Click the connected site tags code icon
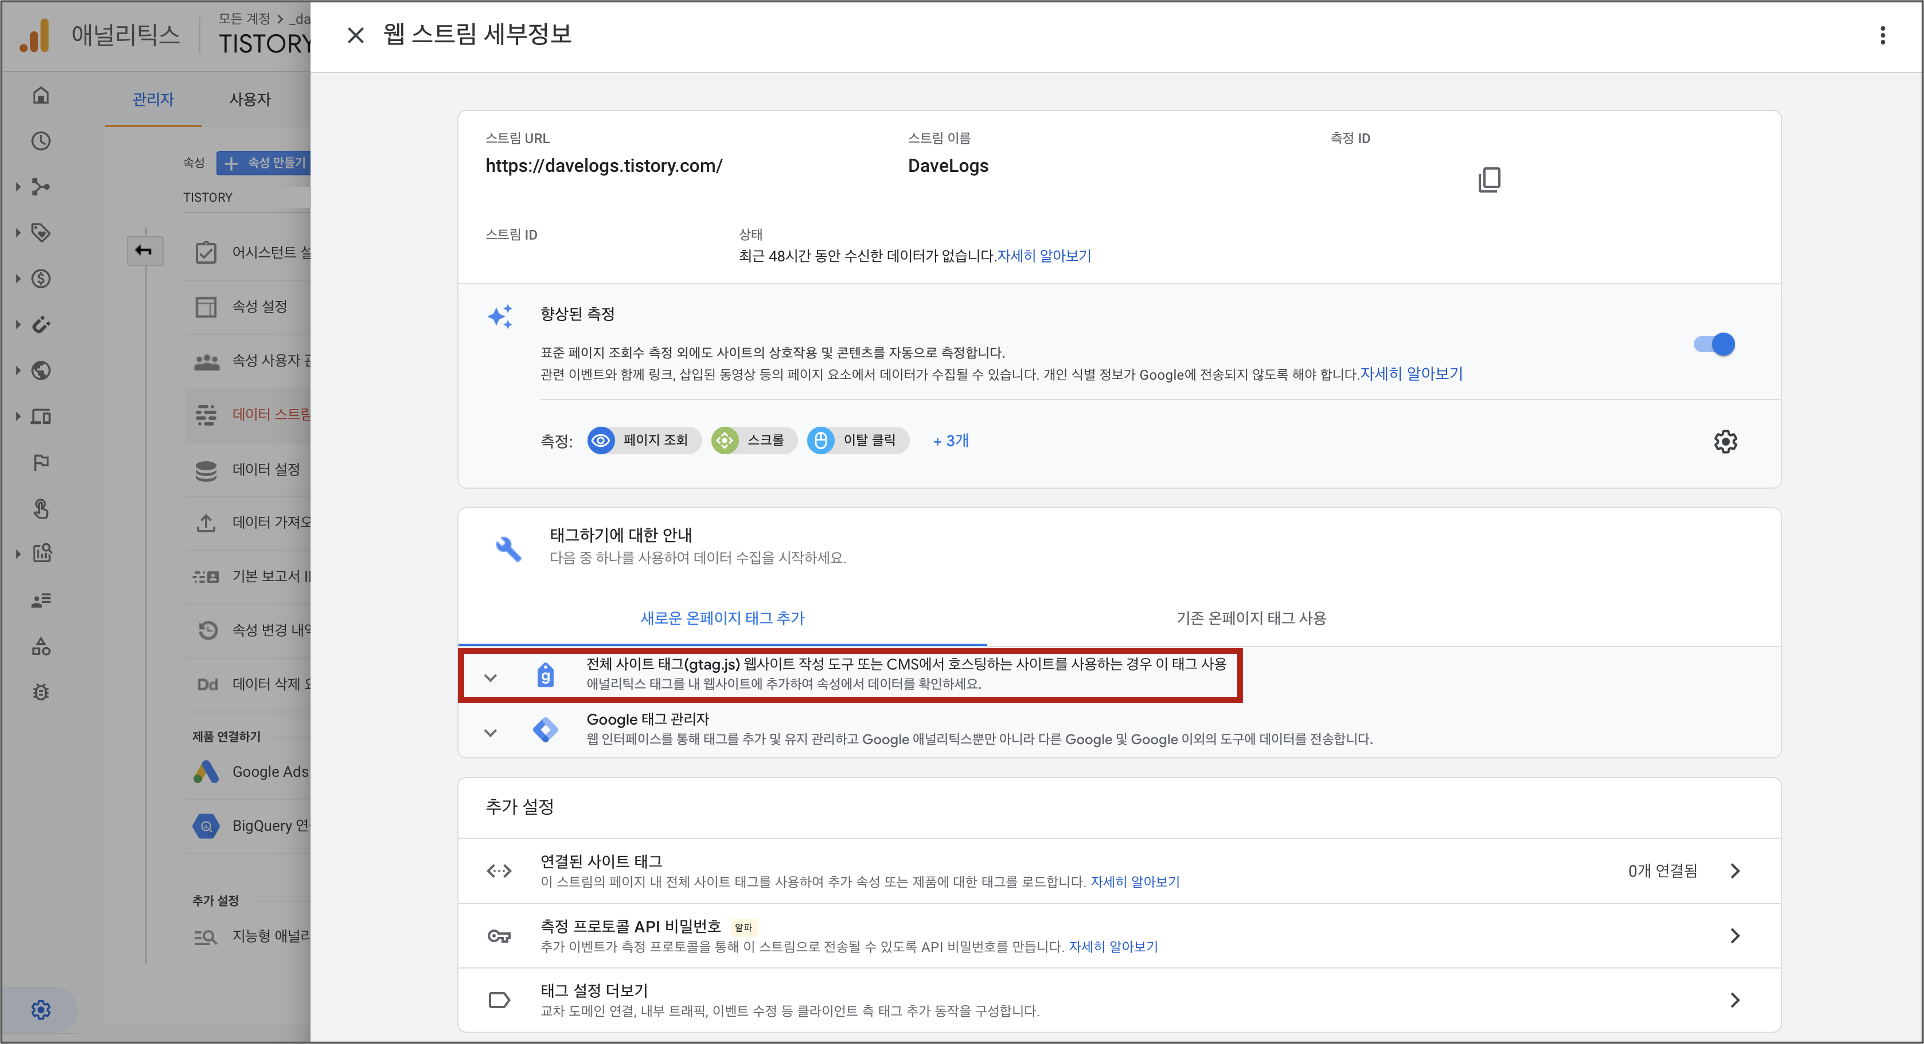The width and height of the screenshot is (1924, 1044). pyautogui.click(x=499, y=871)
